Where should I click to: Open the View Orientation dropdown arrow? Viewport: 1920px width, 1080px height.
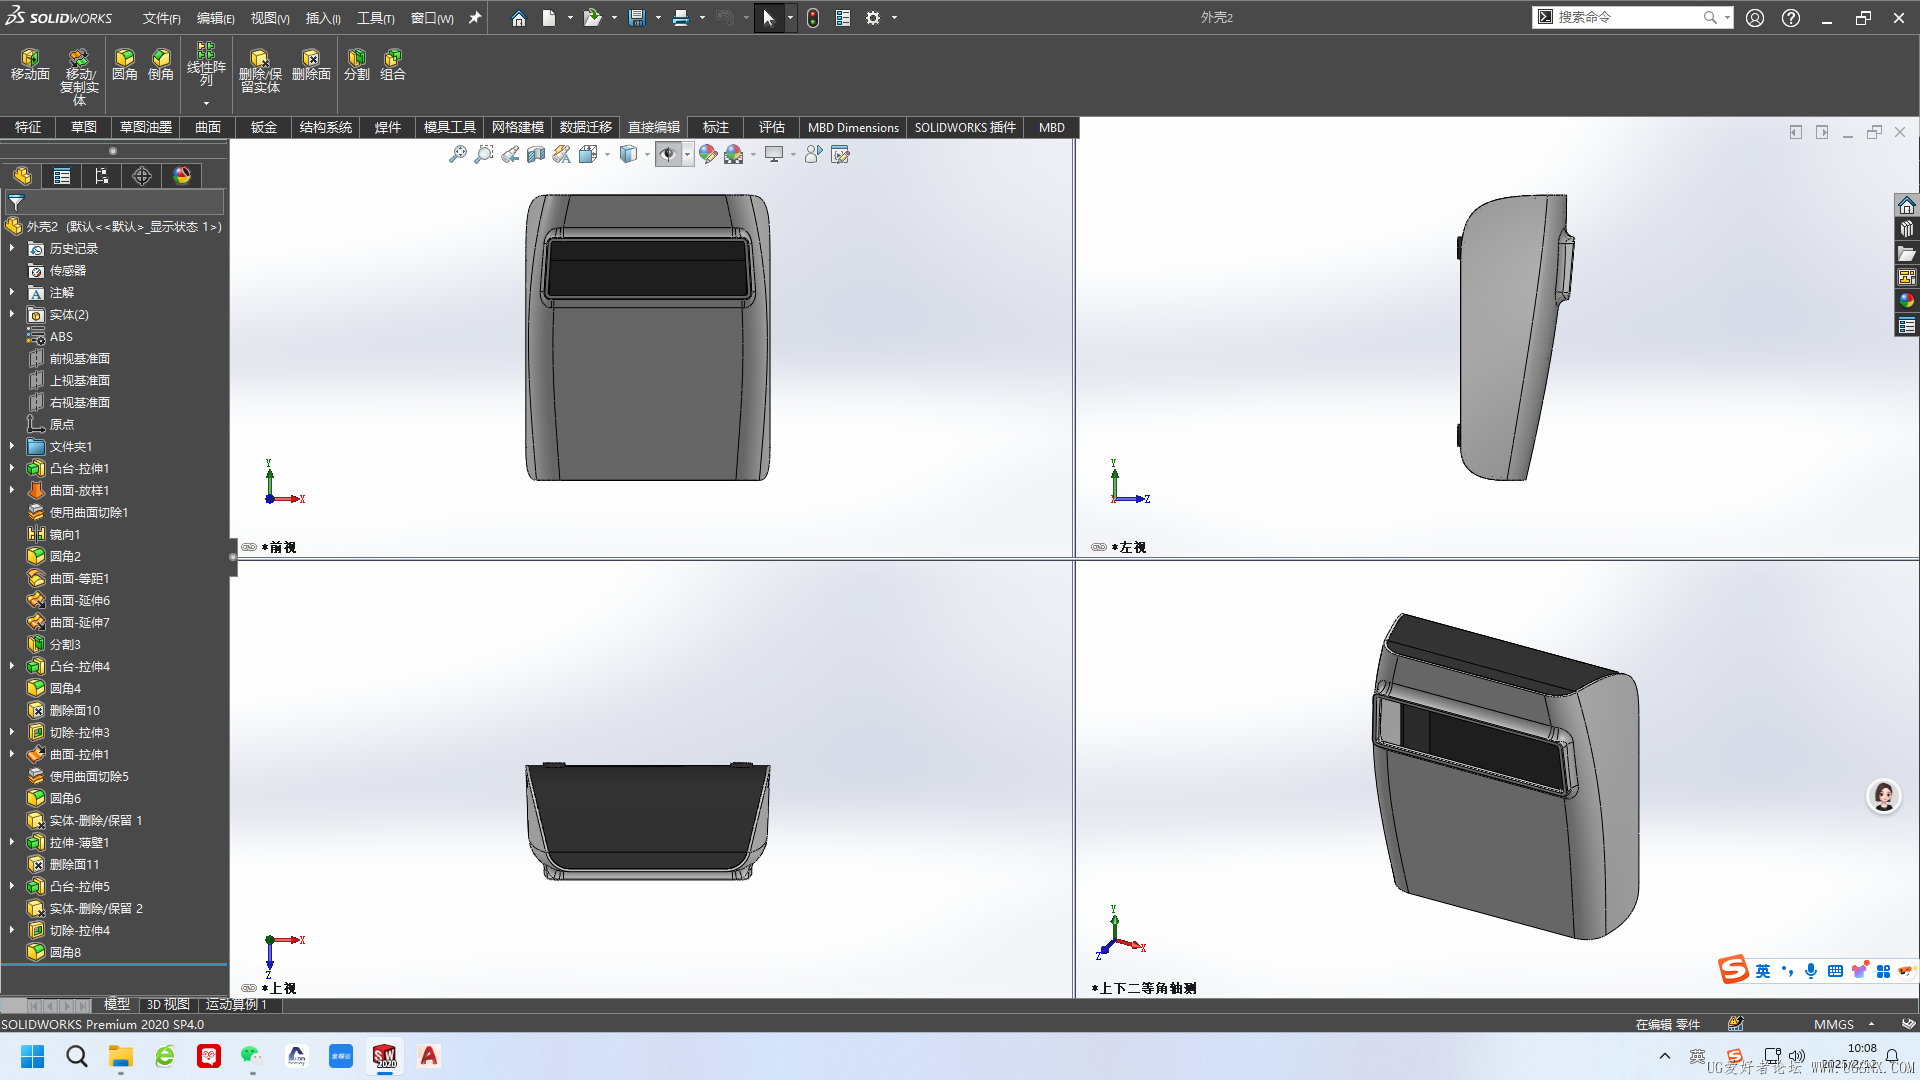(x=607, y=154)
